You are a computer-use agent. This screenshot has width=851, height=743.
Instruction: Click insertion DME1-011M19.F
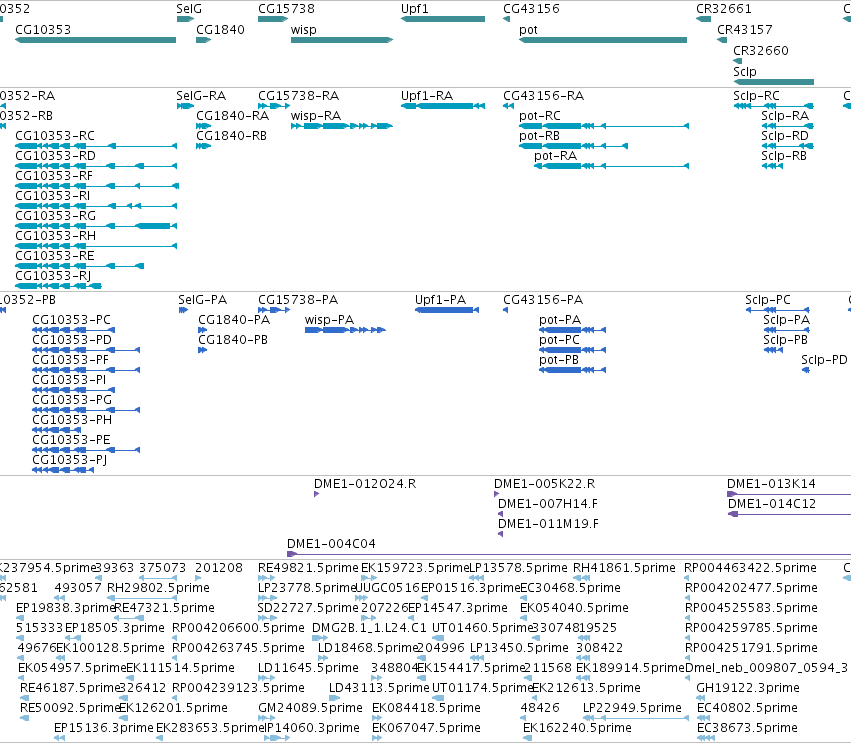pyautogui.click(x=500, y=534)
